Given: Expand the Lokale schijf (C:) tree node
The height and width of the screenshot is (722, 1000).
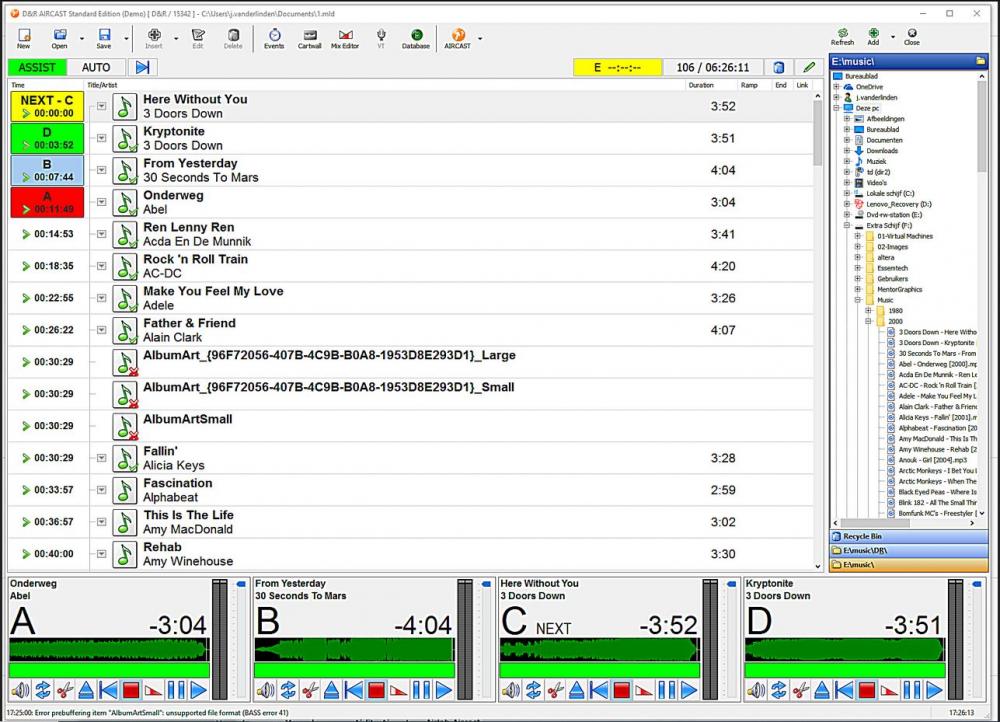Looking at the screenshot, I should [847, 193].
